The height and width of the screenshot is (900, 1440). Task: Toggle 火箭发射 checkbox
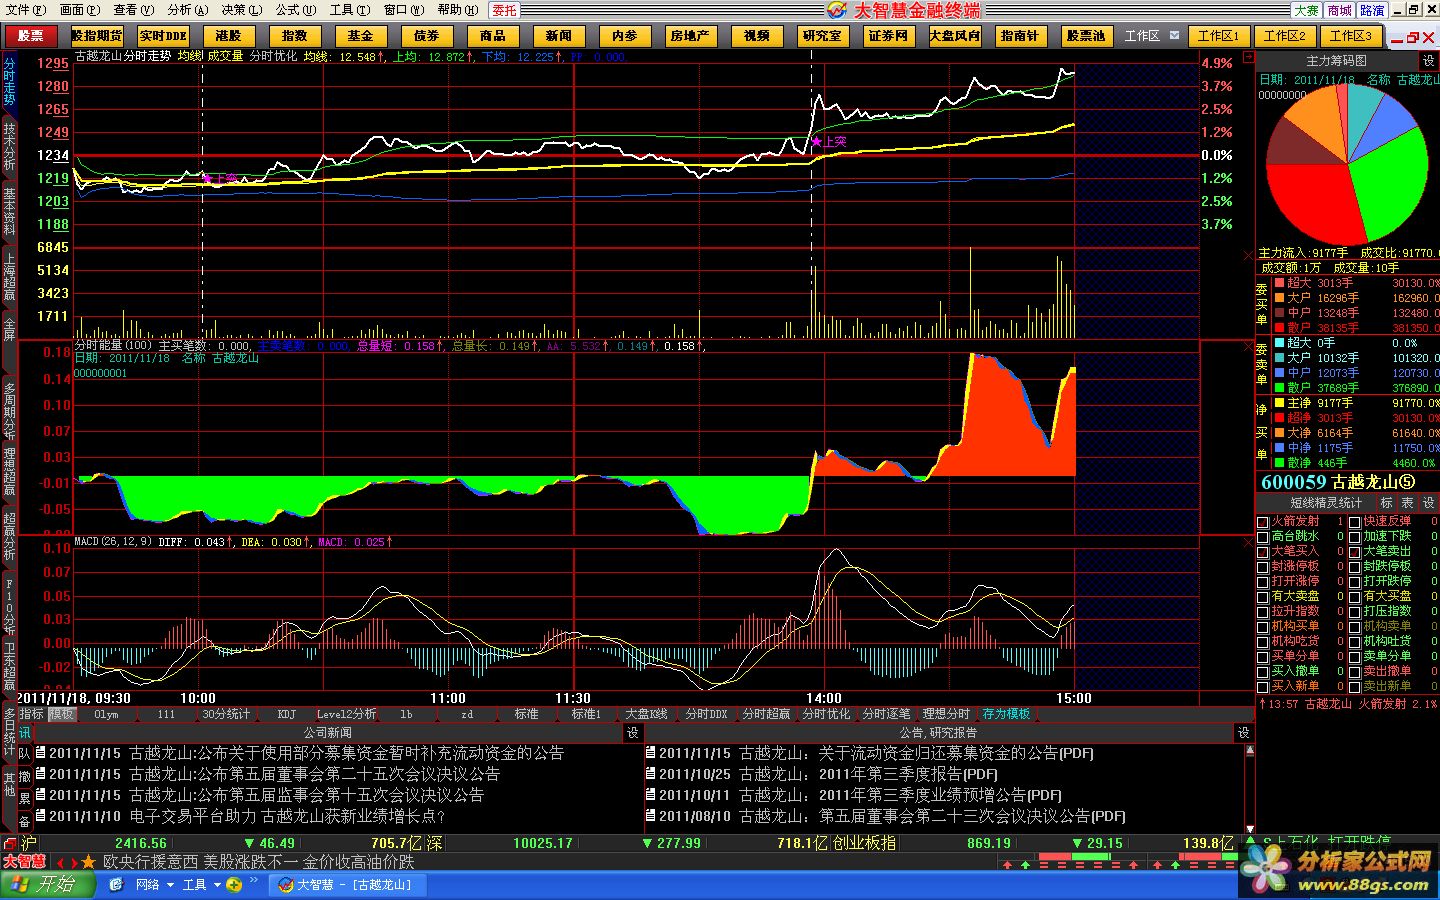[x=1262, y=522]
